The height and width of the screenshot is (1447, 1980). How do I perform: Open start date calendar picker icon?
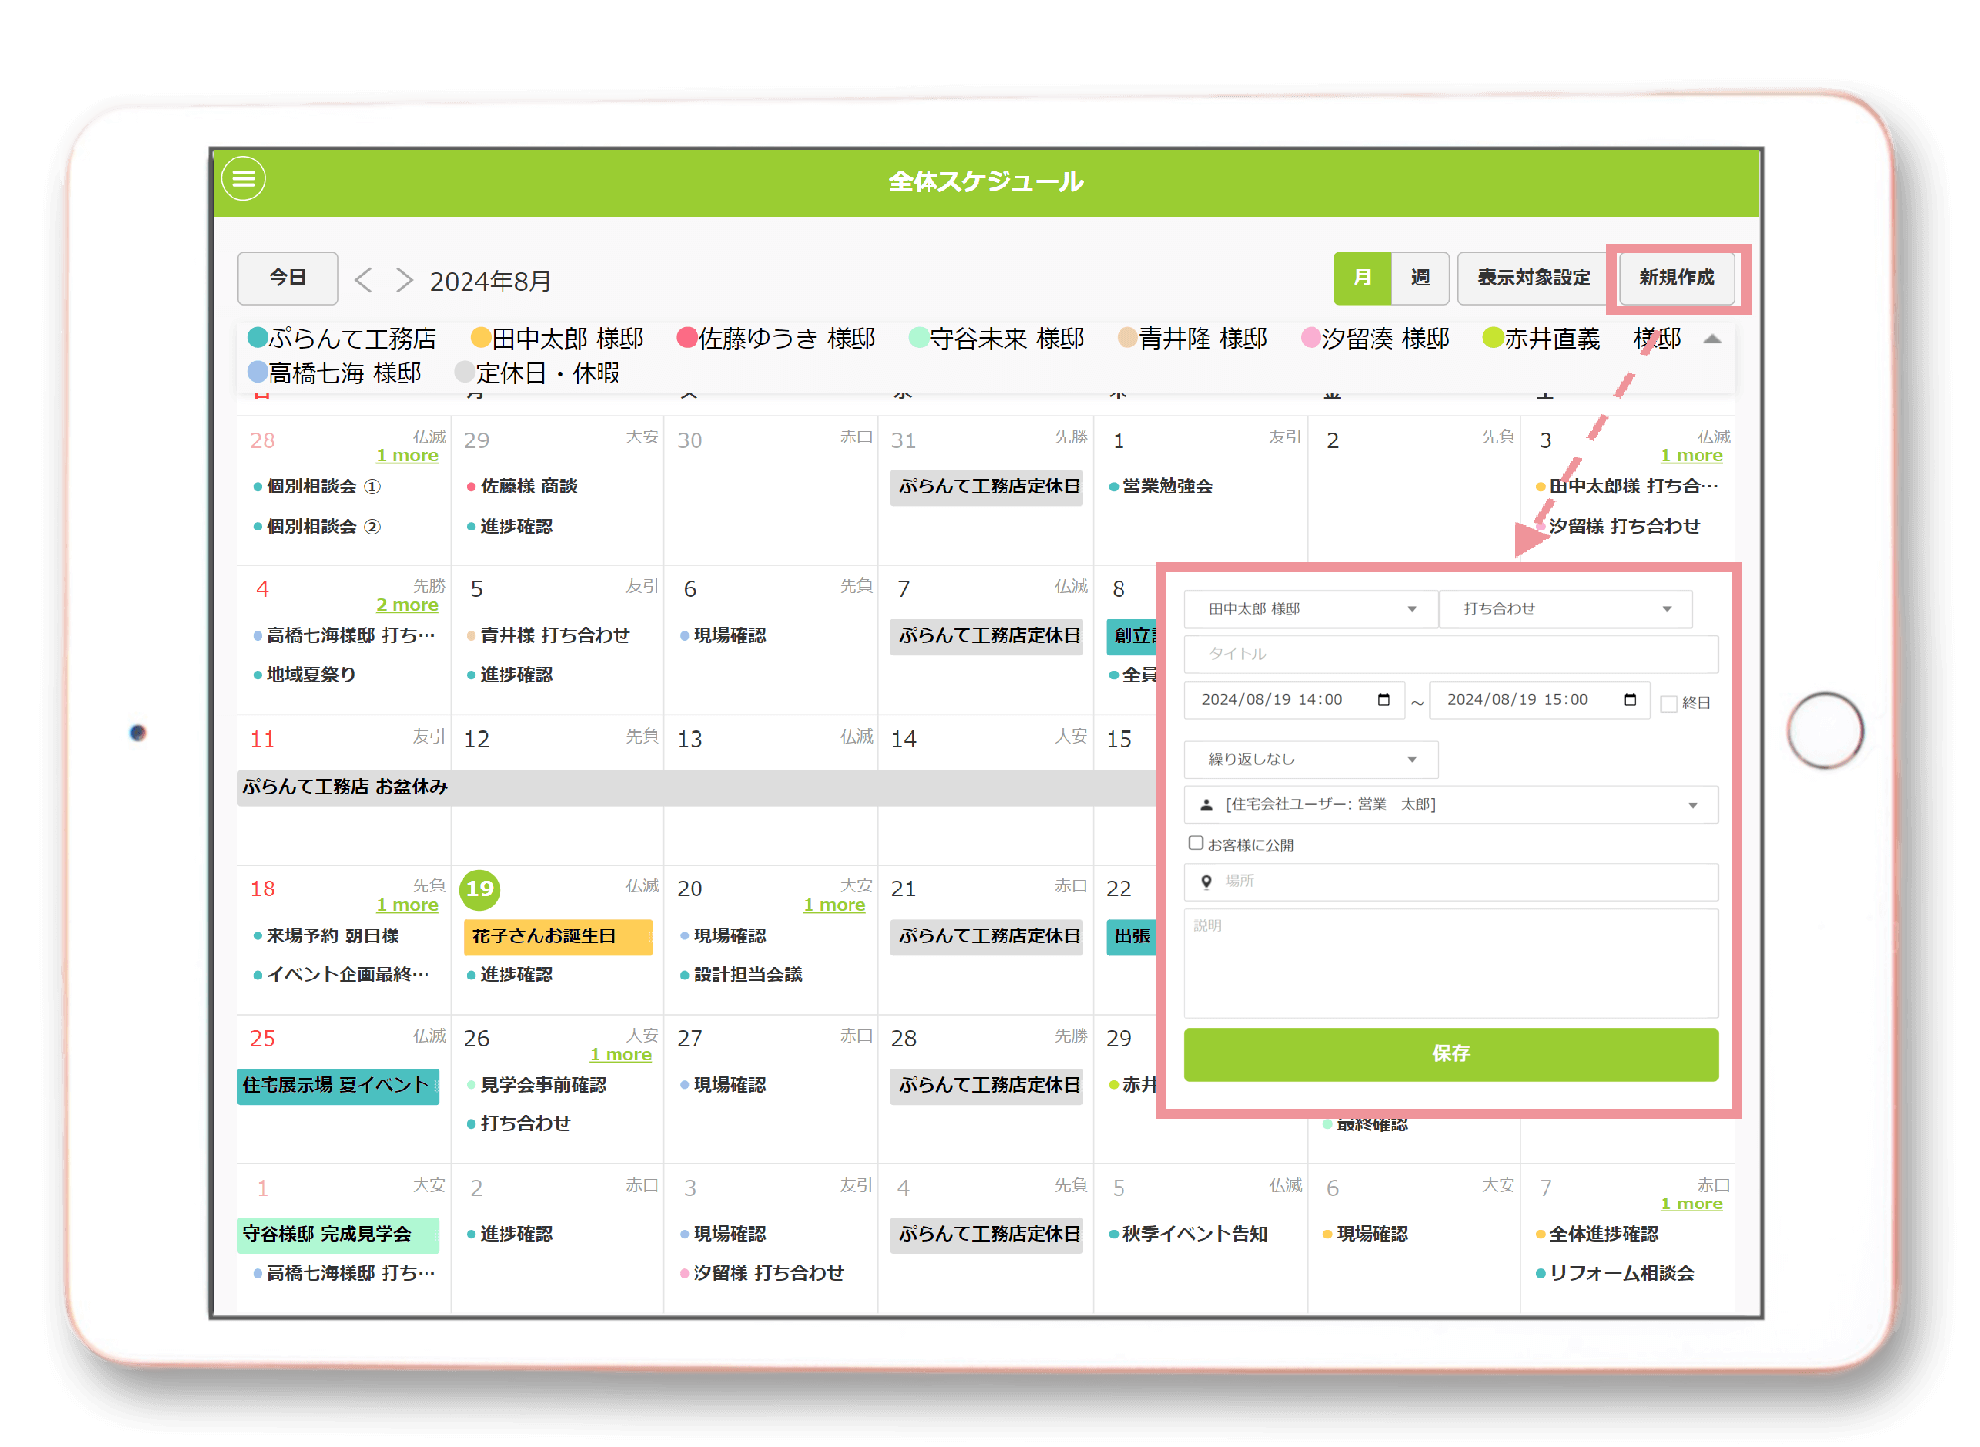(x=1384, y=700)
